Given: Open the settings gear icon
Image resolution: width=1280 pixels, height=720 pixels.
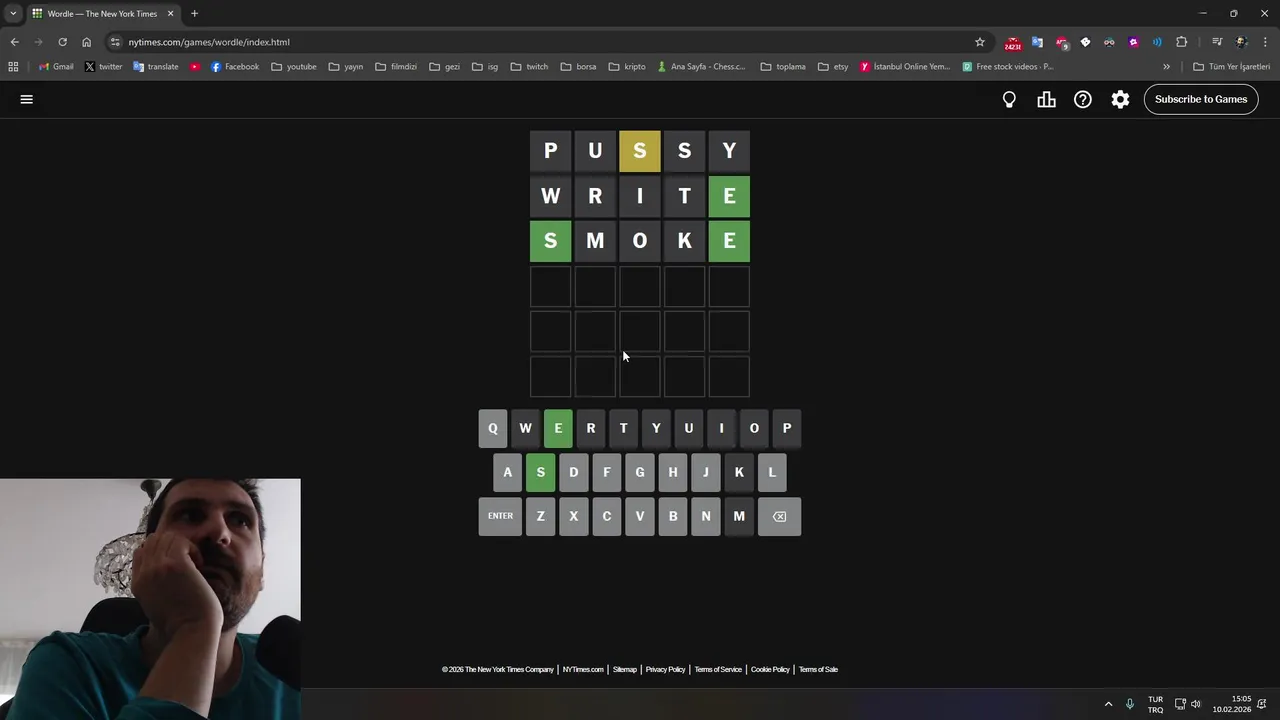Looking at the screenshot, I should coord(1120,99).
